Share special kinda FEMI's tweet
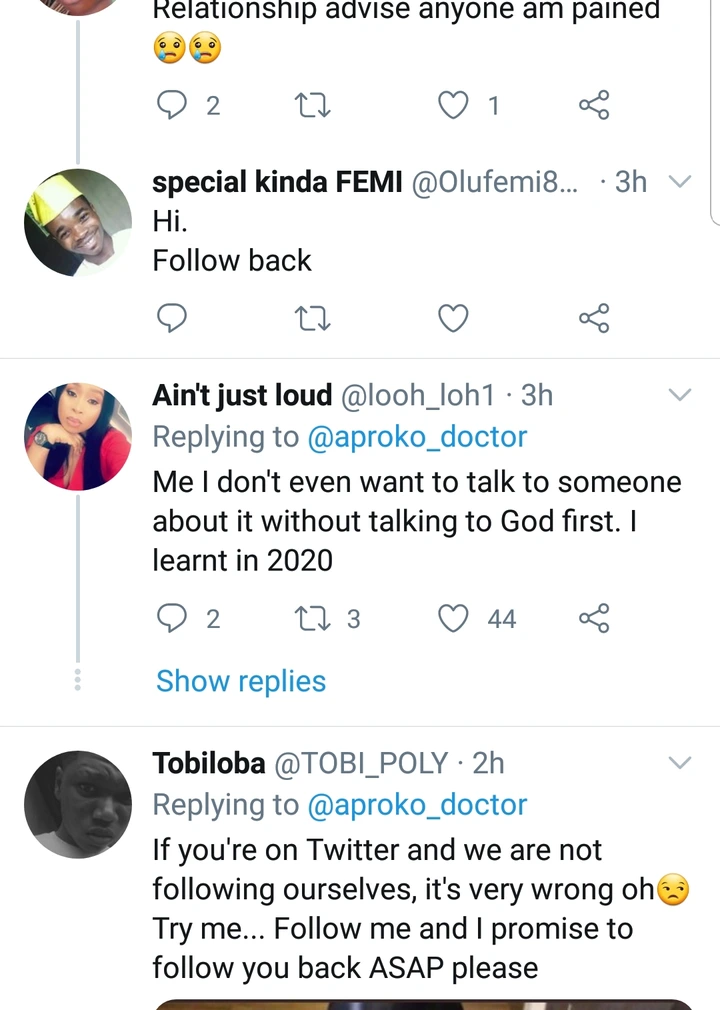720x1010 pixels. coord(594,318)
